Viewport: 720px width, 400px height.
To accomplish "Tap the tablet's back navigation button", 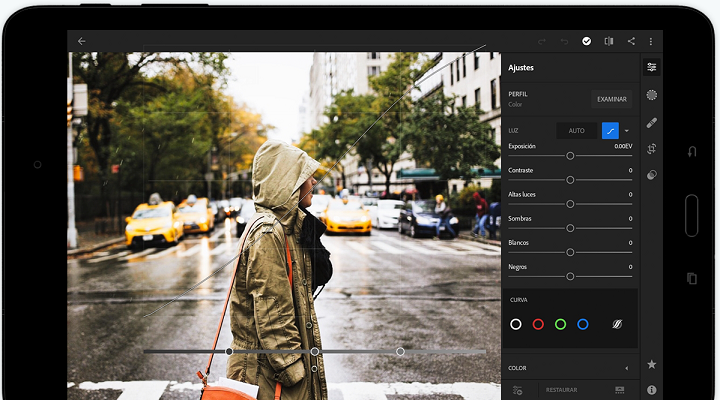I will pos(692,152).
